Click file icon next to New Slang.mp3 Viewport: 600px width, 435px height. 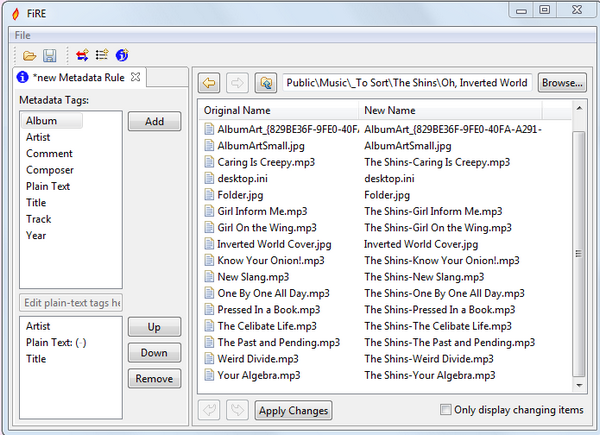pos(209,277)
